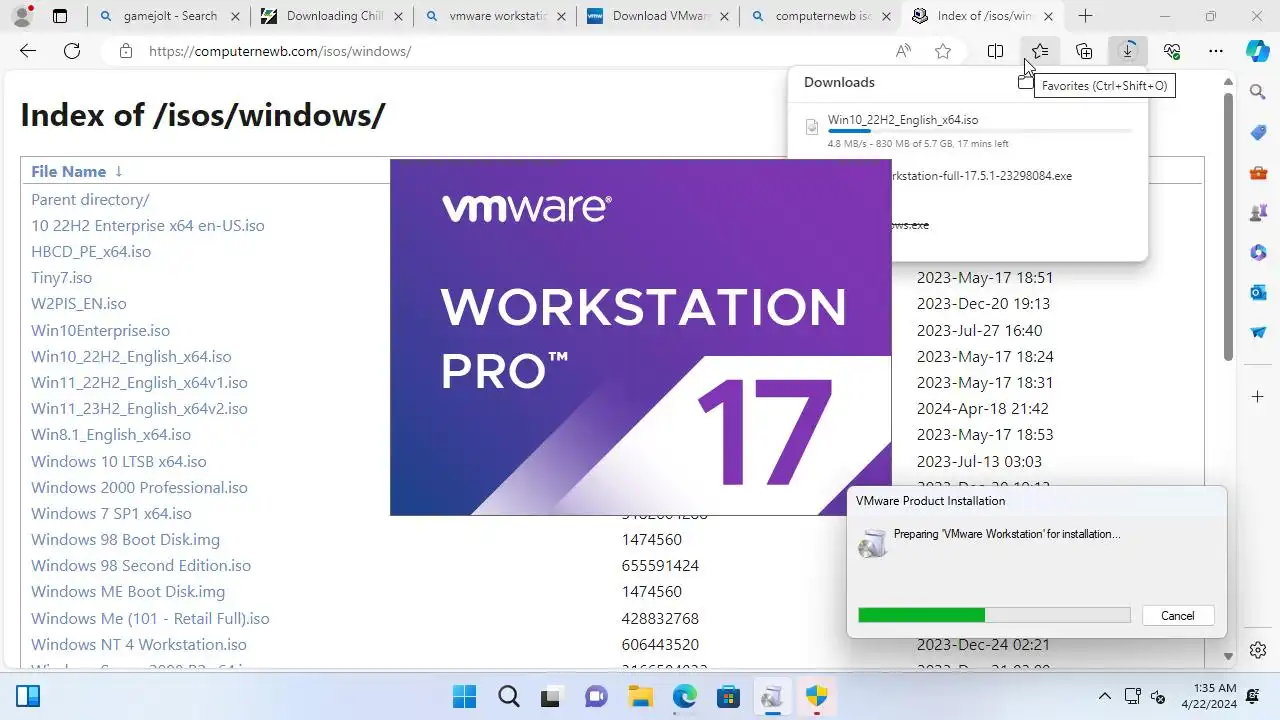Open the sidebar Games chess icon
Image resolution: width=1280 pixels, height=720 pixels.
[x=1258, y=213]
